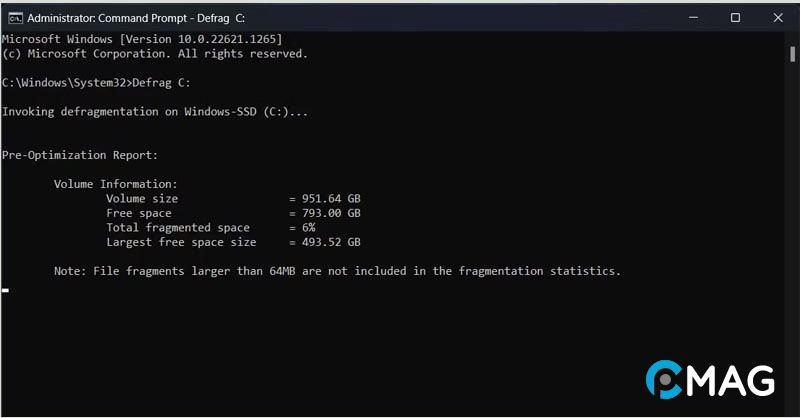Maximize the Command Prompt window
The height and width of the screenshot is (418, 800).
tap(735, 18)
